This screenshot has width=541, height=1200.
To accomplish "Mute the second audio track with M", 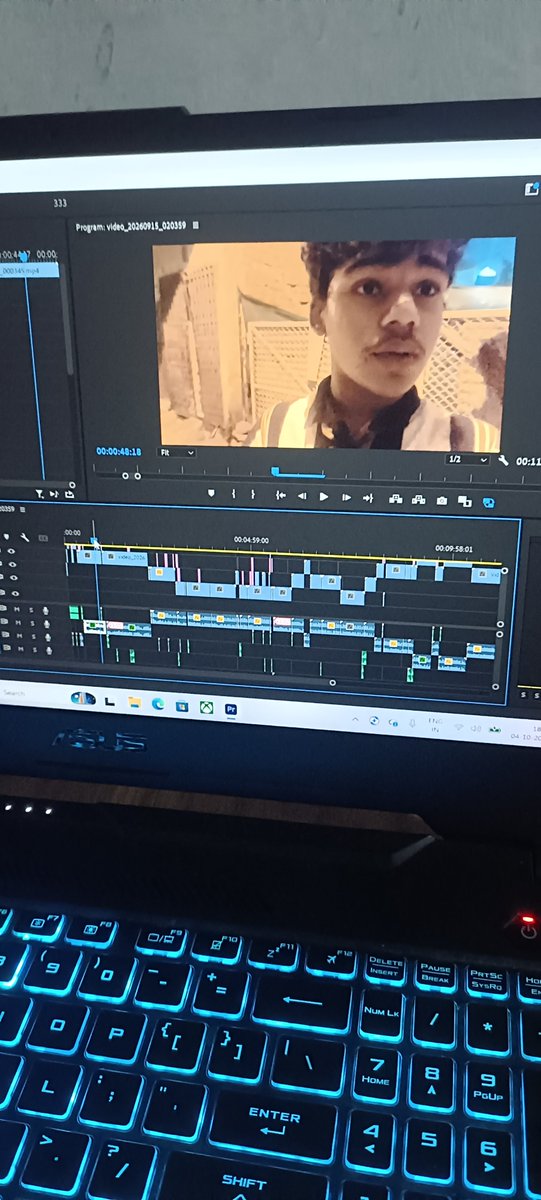I will click(x=17, y=623).
